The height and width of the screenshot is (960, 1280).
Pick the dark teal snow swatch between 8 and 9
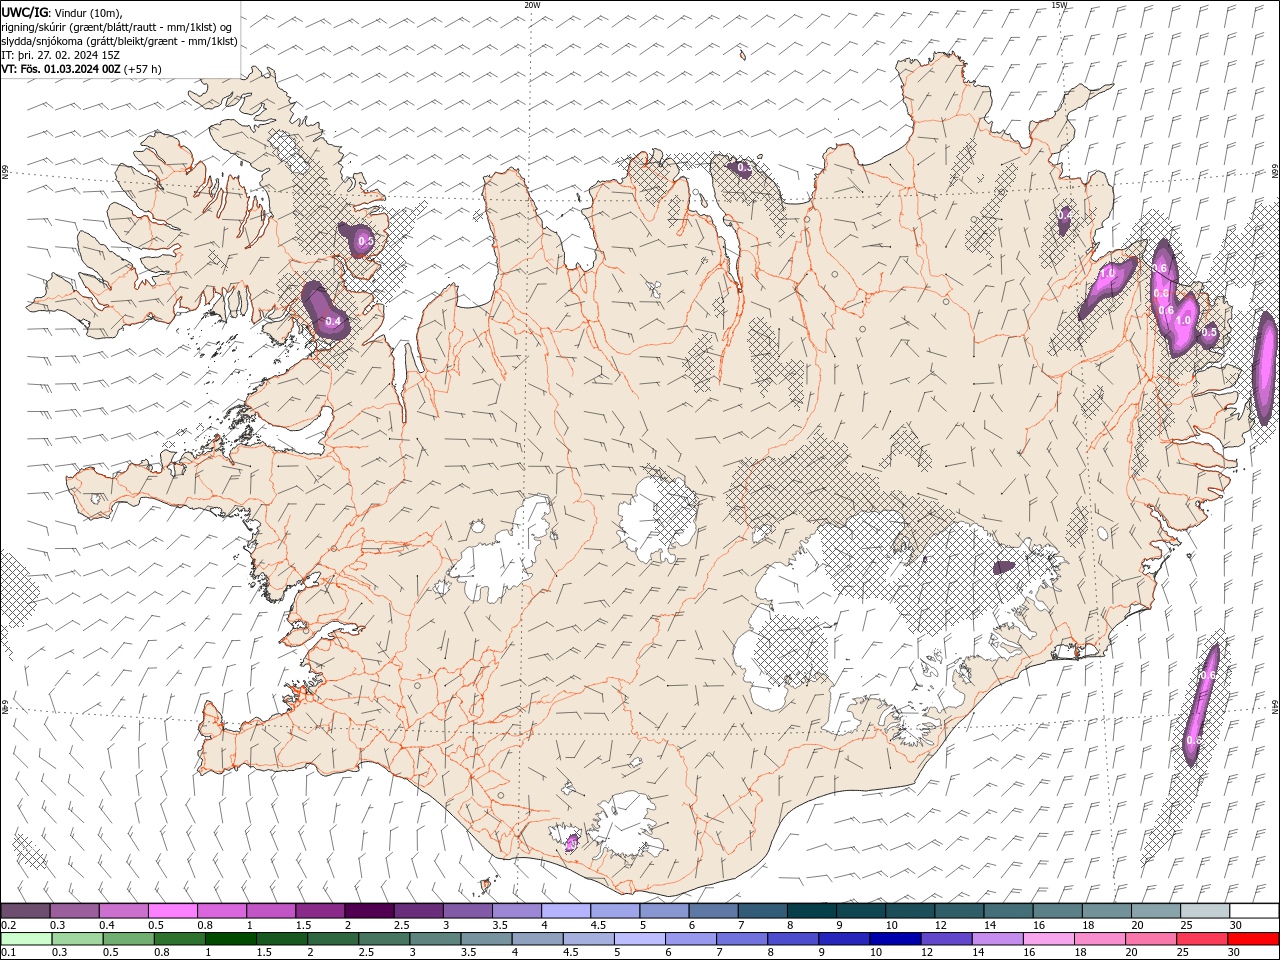pos(812,911)
